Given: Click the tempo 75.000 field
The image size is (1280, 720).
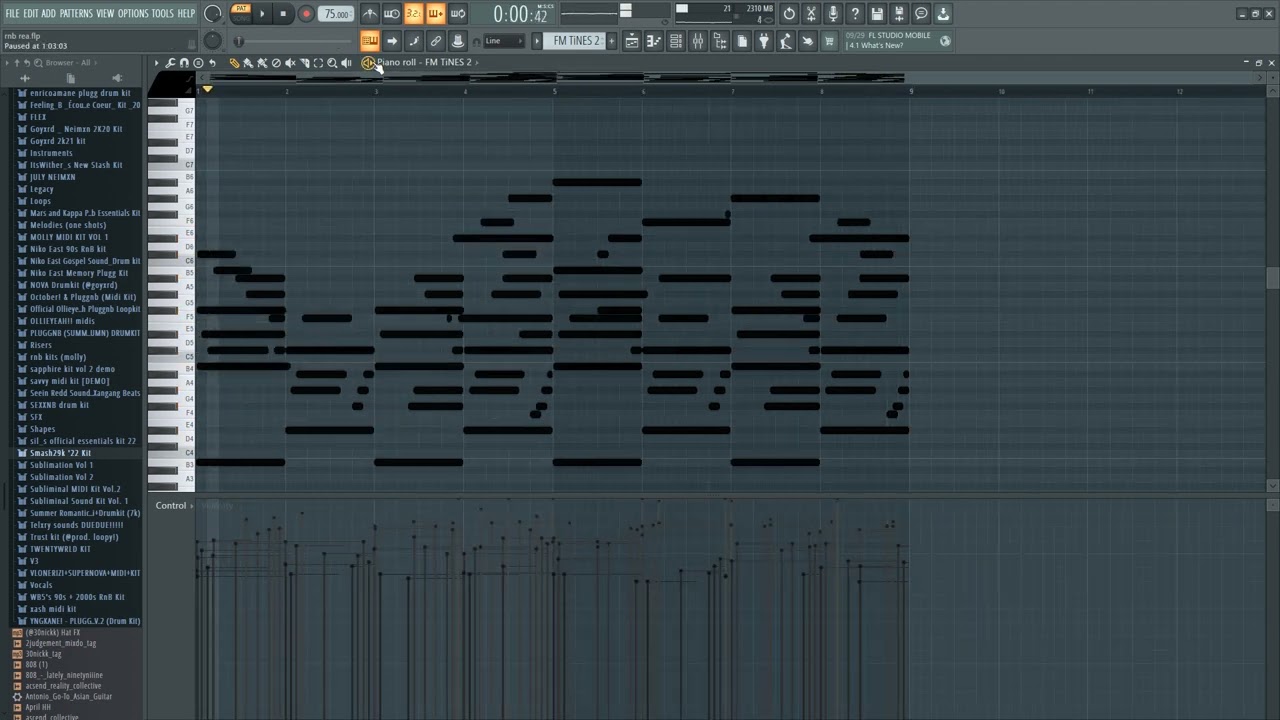Looking at the screenshot, I should tap(337, 14).
